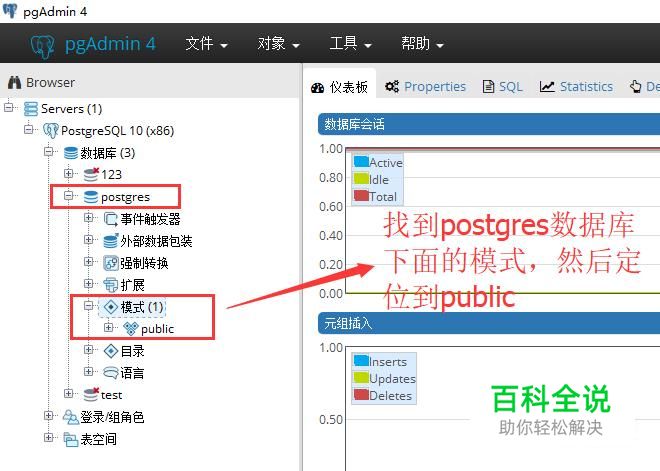Expand the 语言 node
This screenshot has width=660, height=471.
(88, 371)
